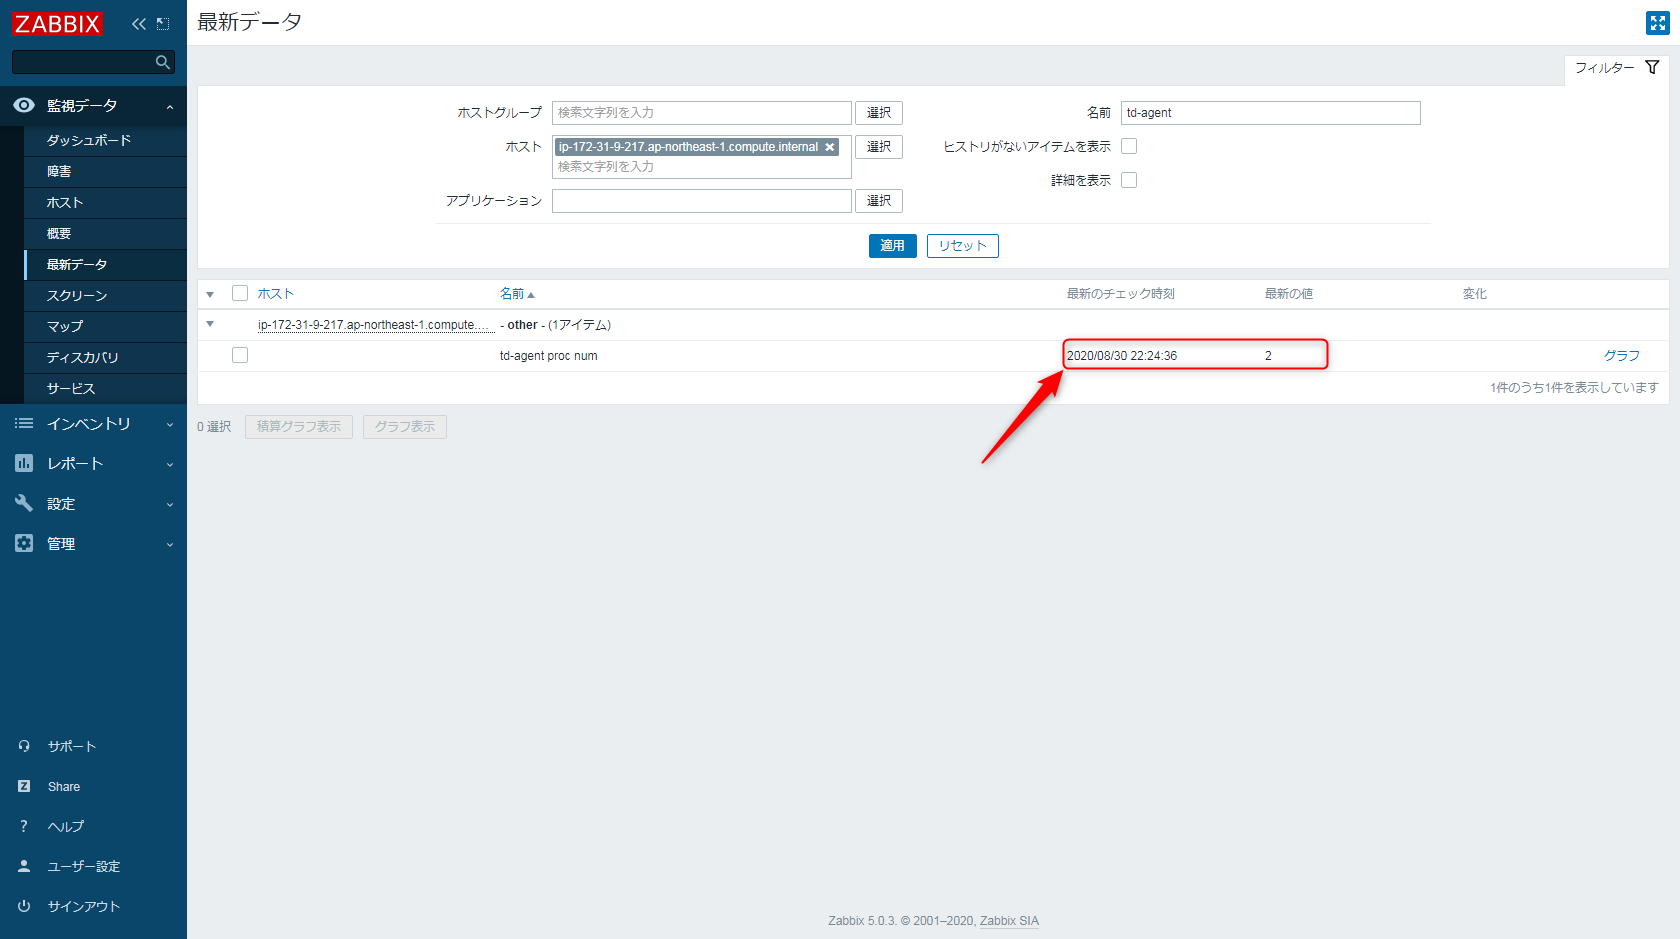Click the ip-172-31-9-217 host link in table
Viewport: 1680px width, 939px height.
point(376,325)
